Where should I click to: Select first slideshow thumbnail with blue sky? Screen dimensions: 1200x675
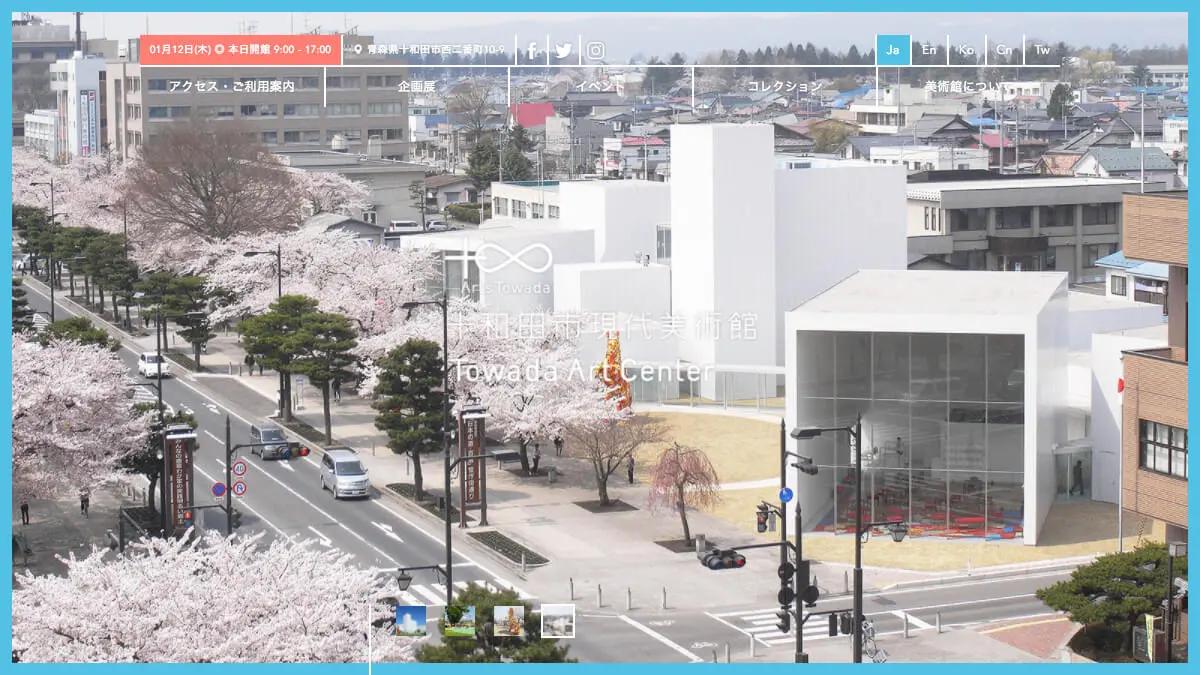coord(411,621)
